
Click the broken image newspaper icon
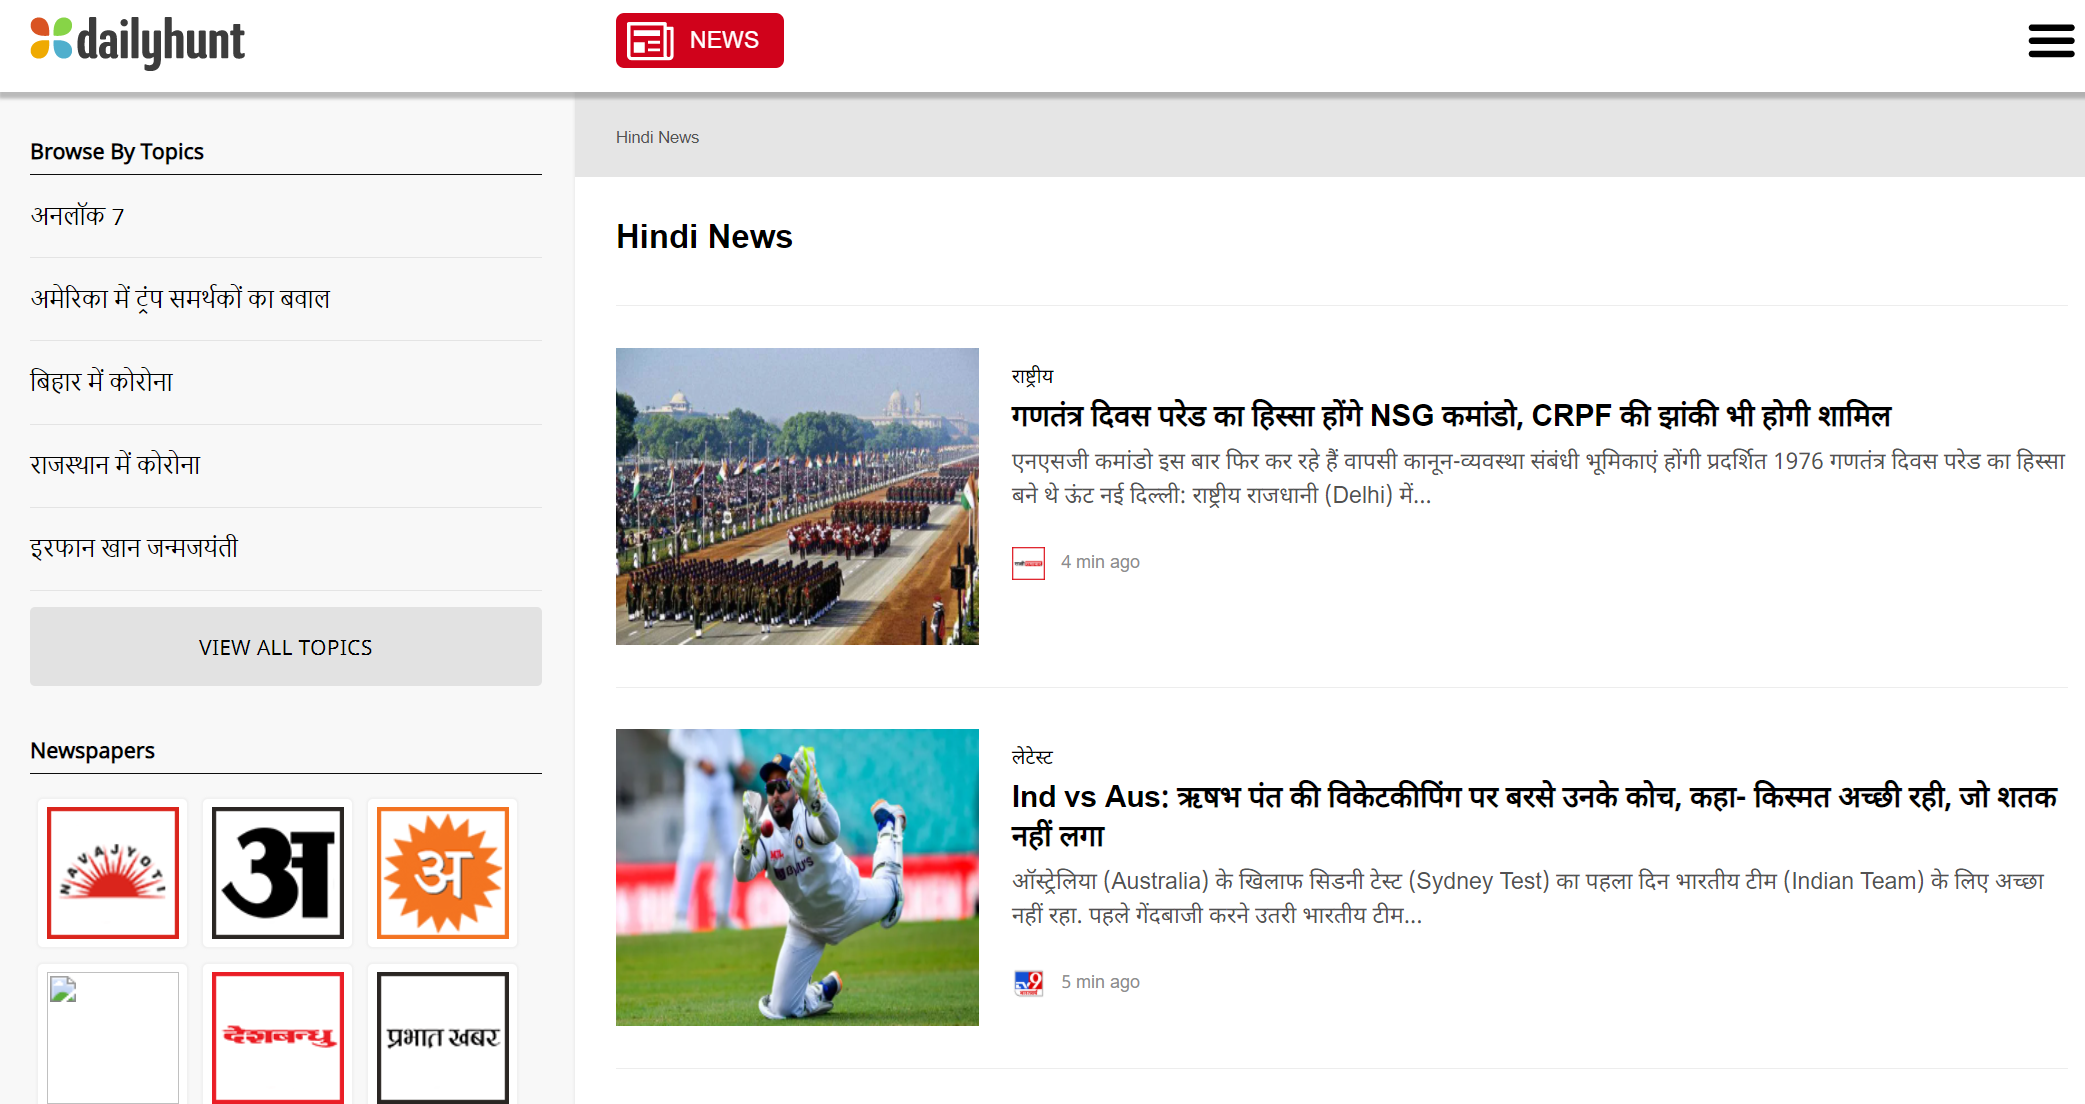pyautogui.click(x=113, y=1037)
